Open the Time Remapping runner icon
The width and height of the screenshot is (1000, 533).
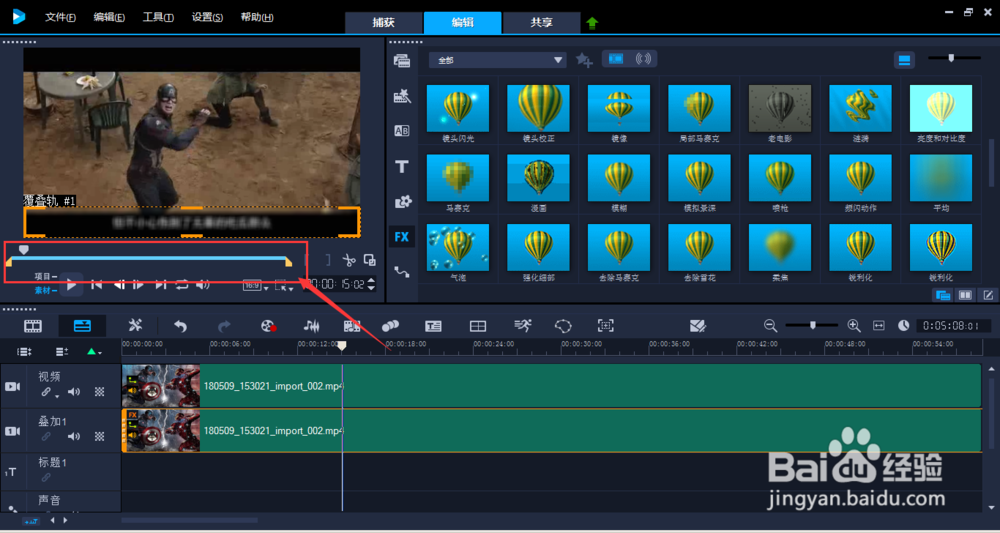(523, 326)
